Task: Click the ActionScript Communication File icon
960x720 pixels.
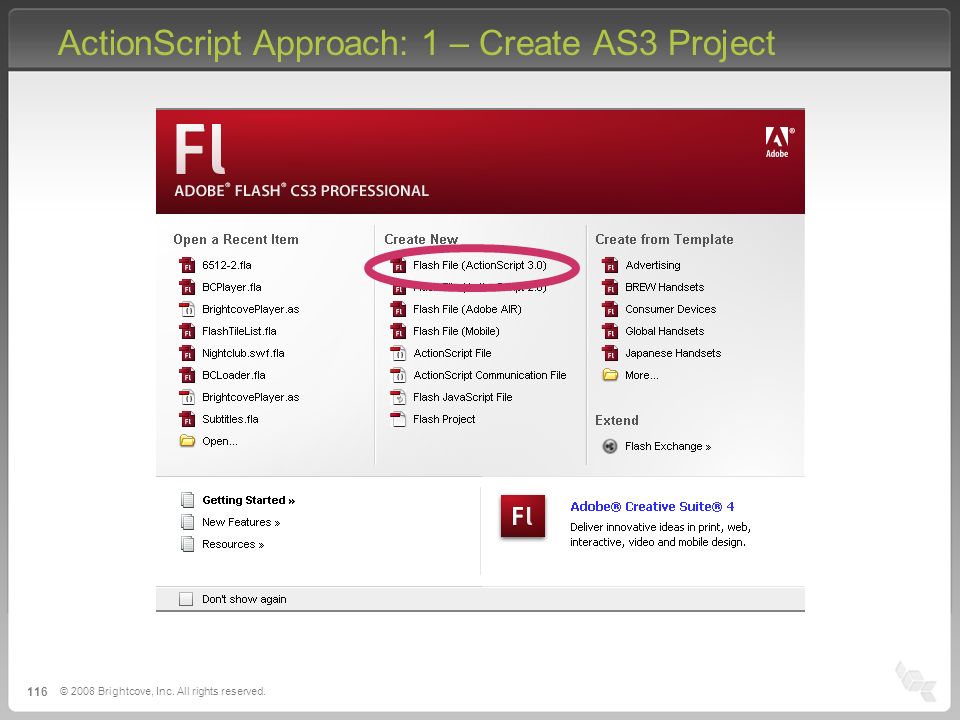Action: 398,375
